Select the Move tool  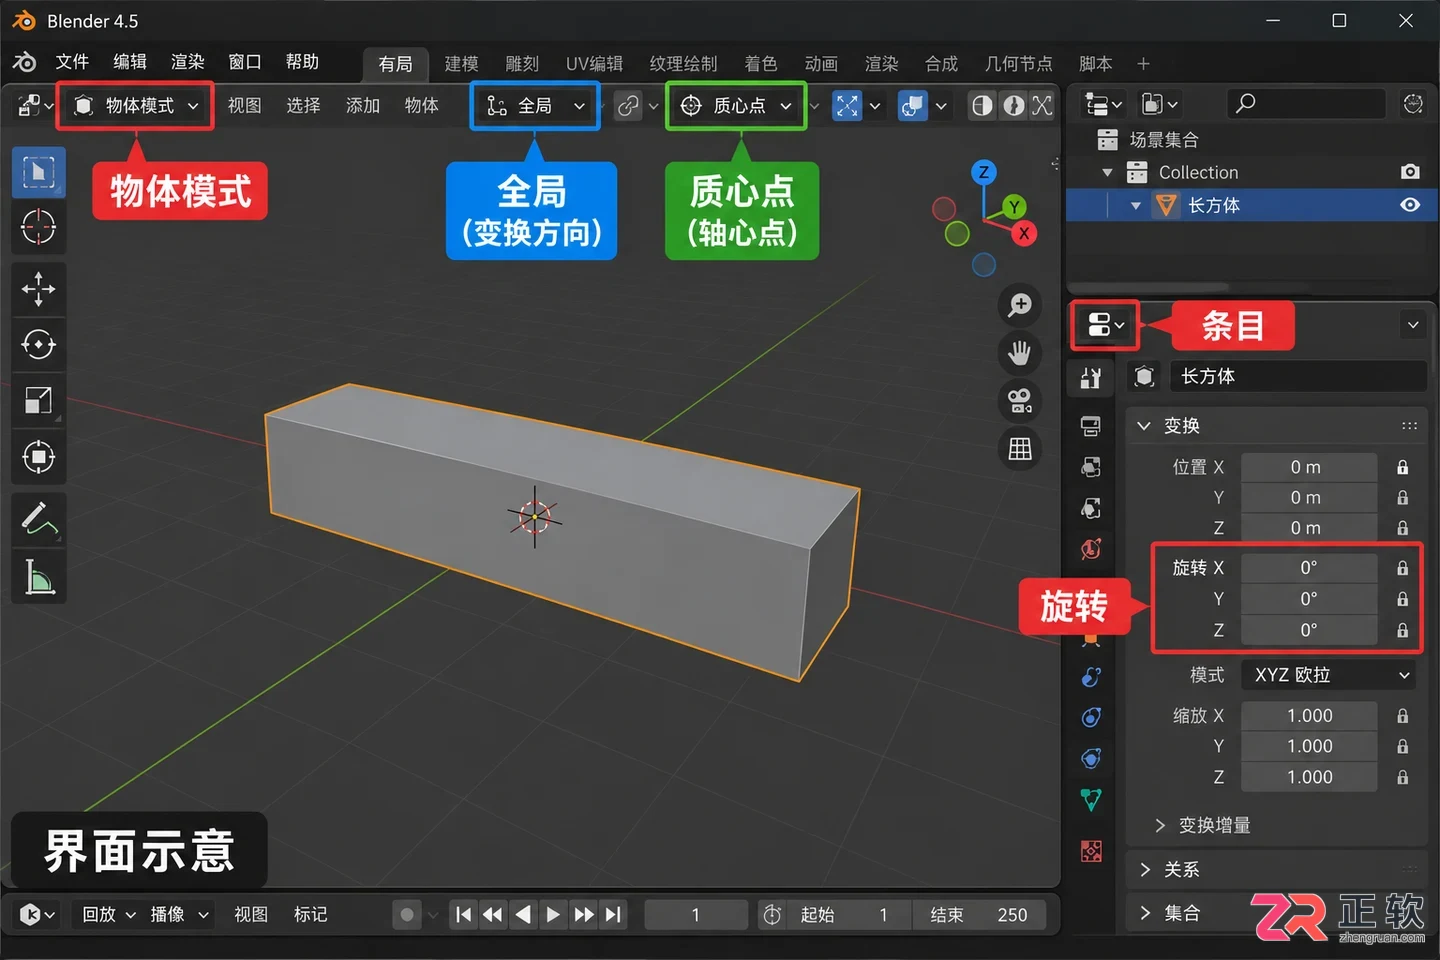tap(38, 289)
